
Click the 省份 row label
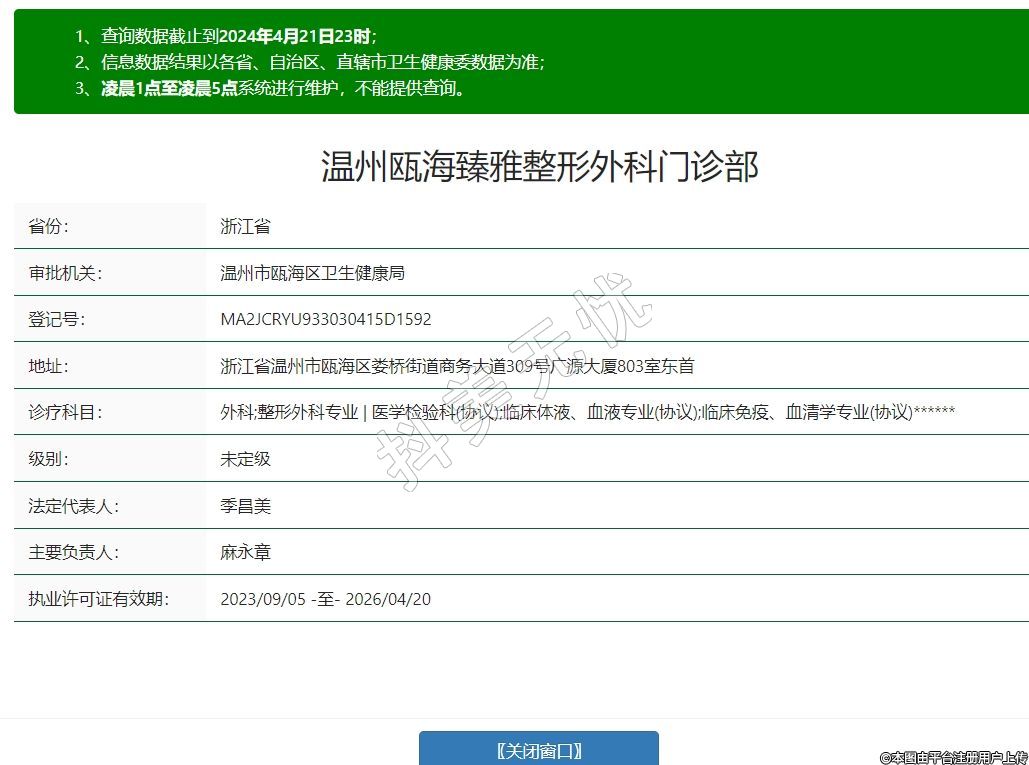[48, 226]
